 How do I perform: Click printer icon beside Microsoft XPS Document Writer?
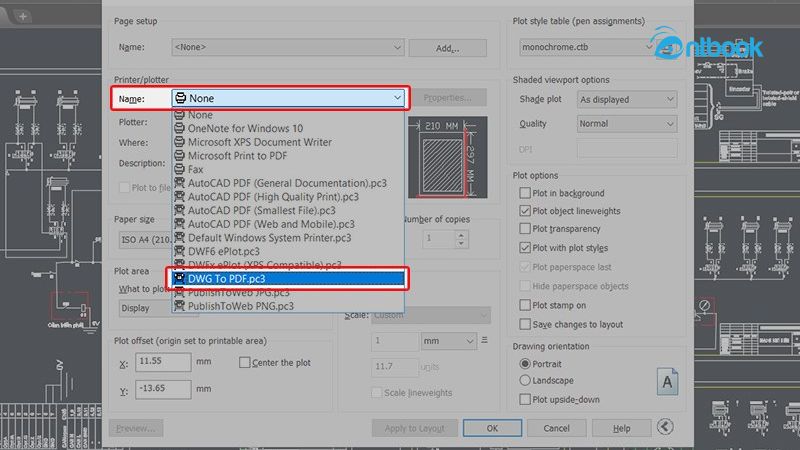point(179,142)
